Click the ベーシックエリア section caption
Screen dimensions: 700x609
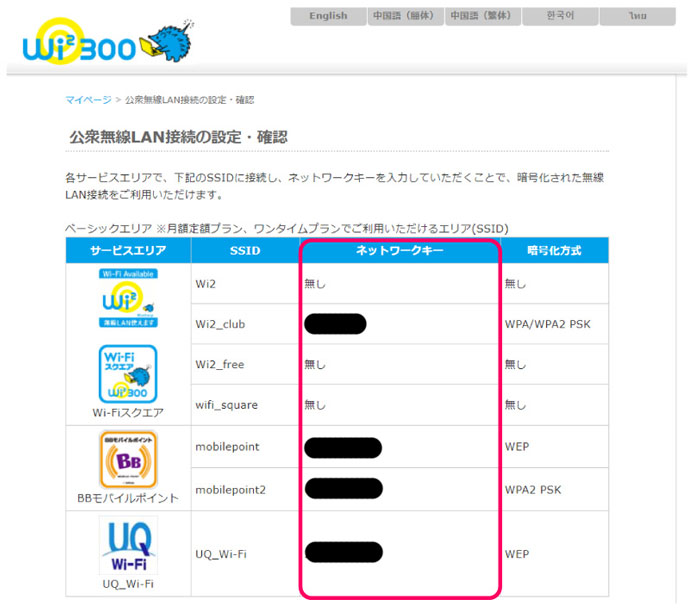287,229
